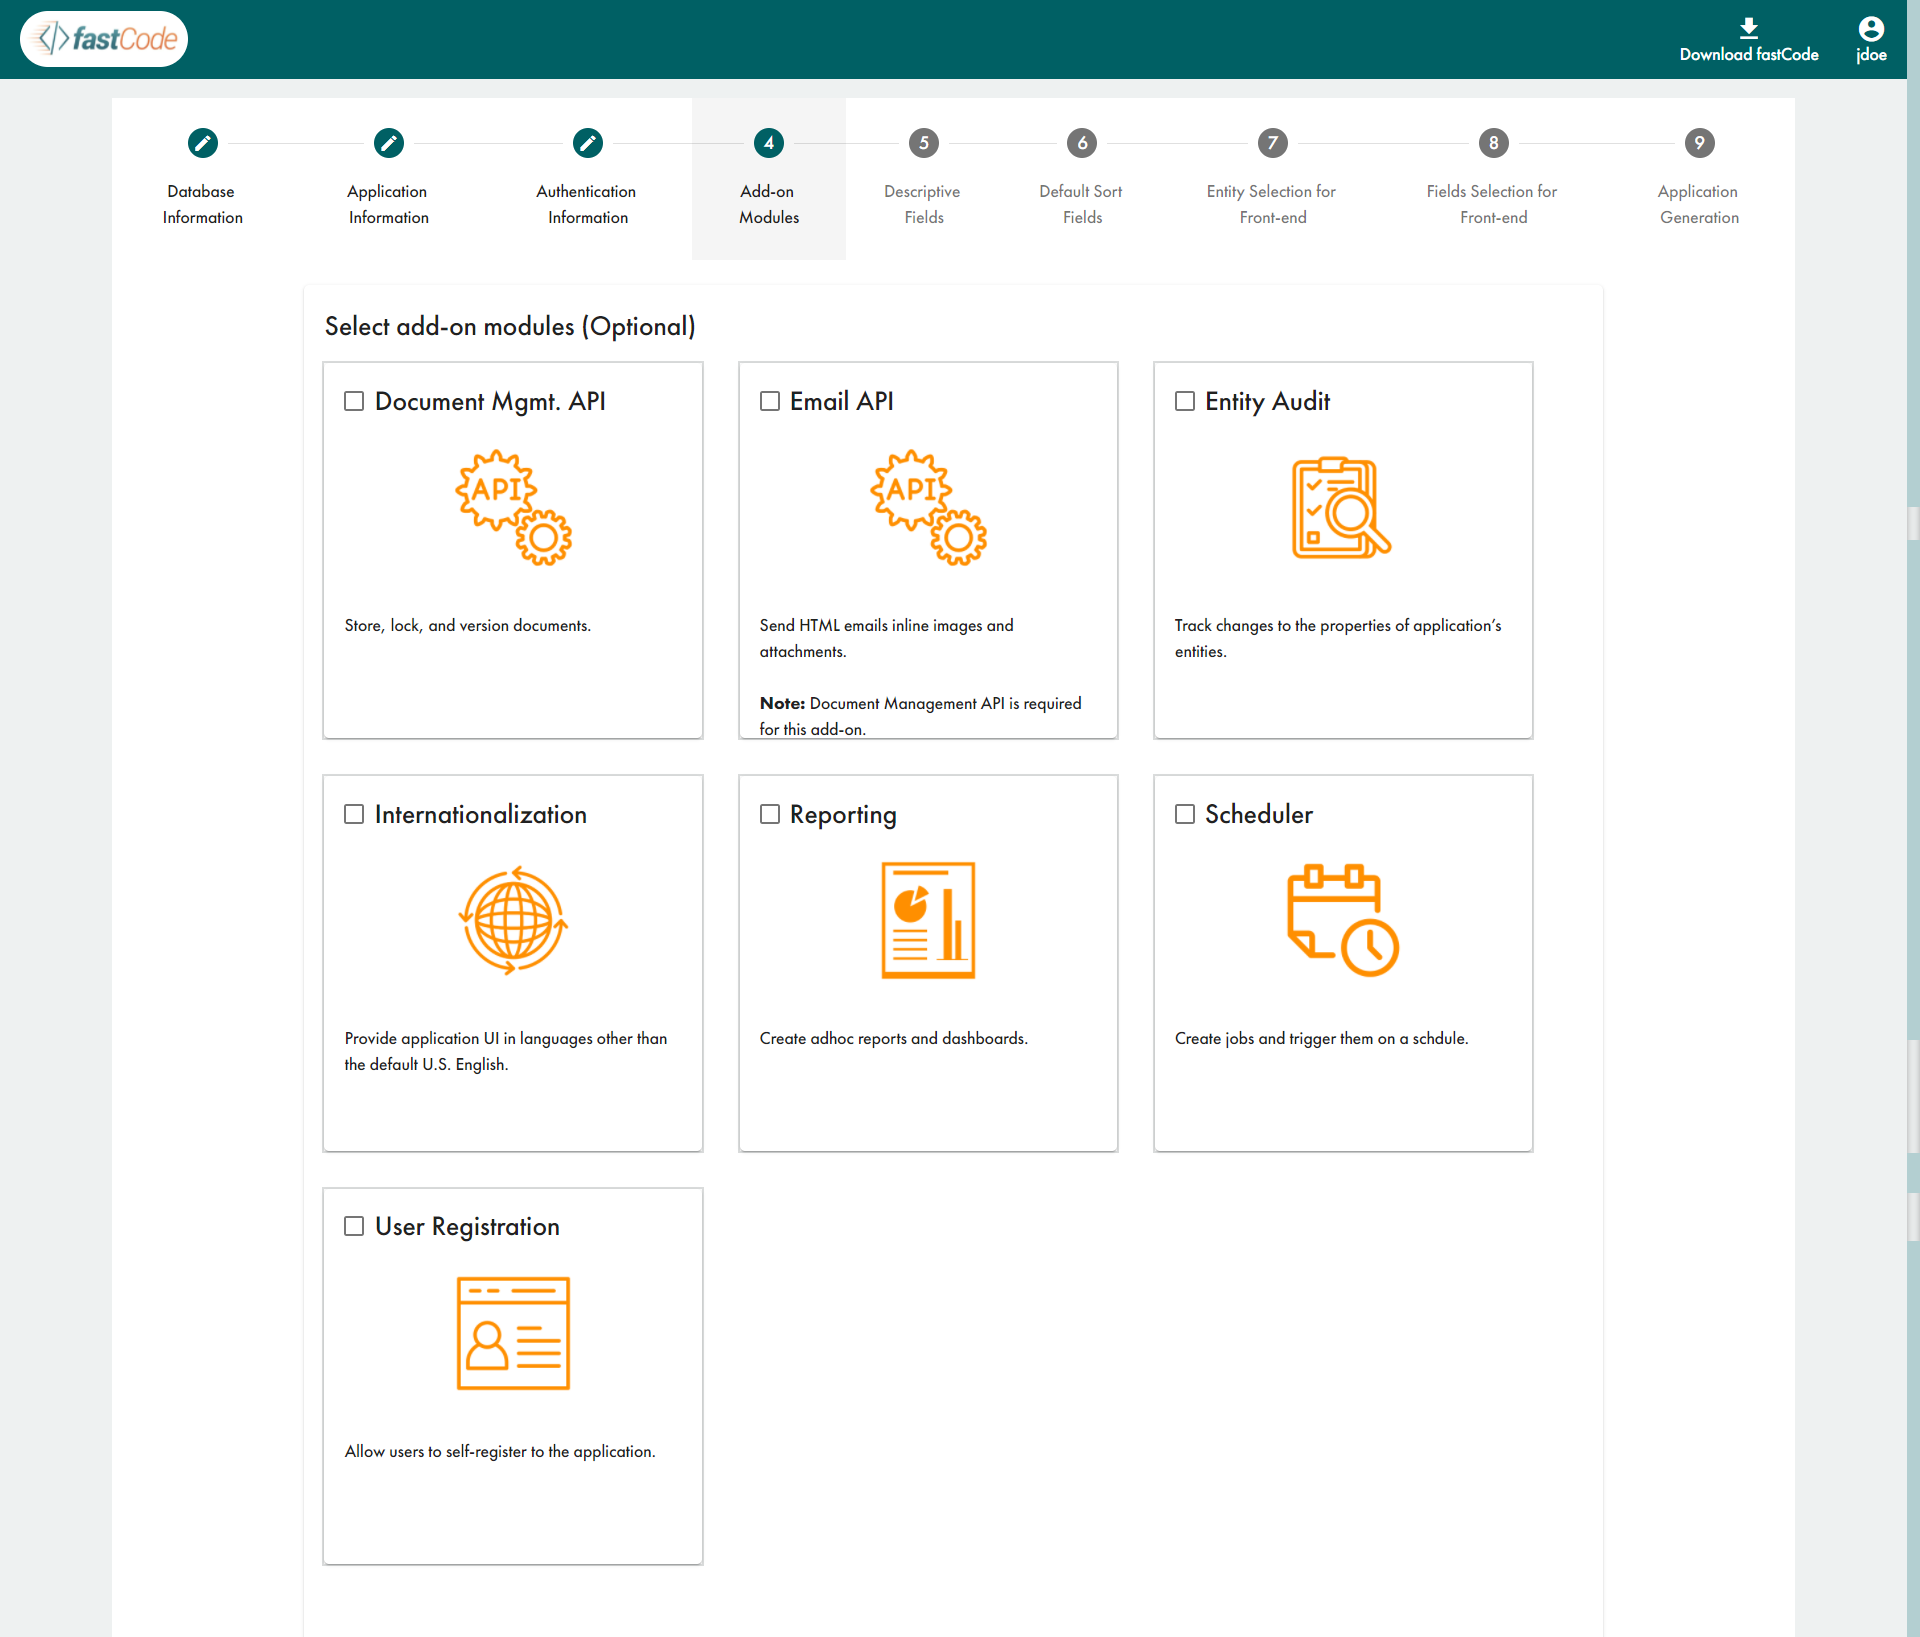
Task: Go to Application Information step label
Action: coord(389,204)
